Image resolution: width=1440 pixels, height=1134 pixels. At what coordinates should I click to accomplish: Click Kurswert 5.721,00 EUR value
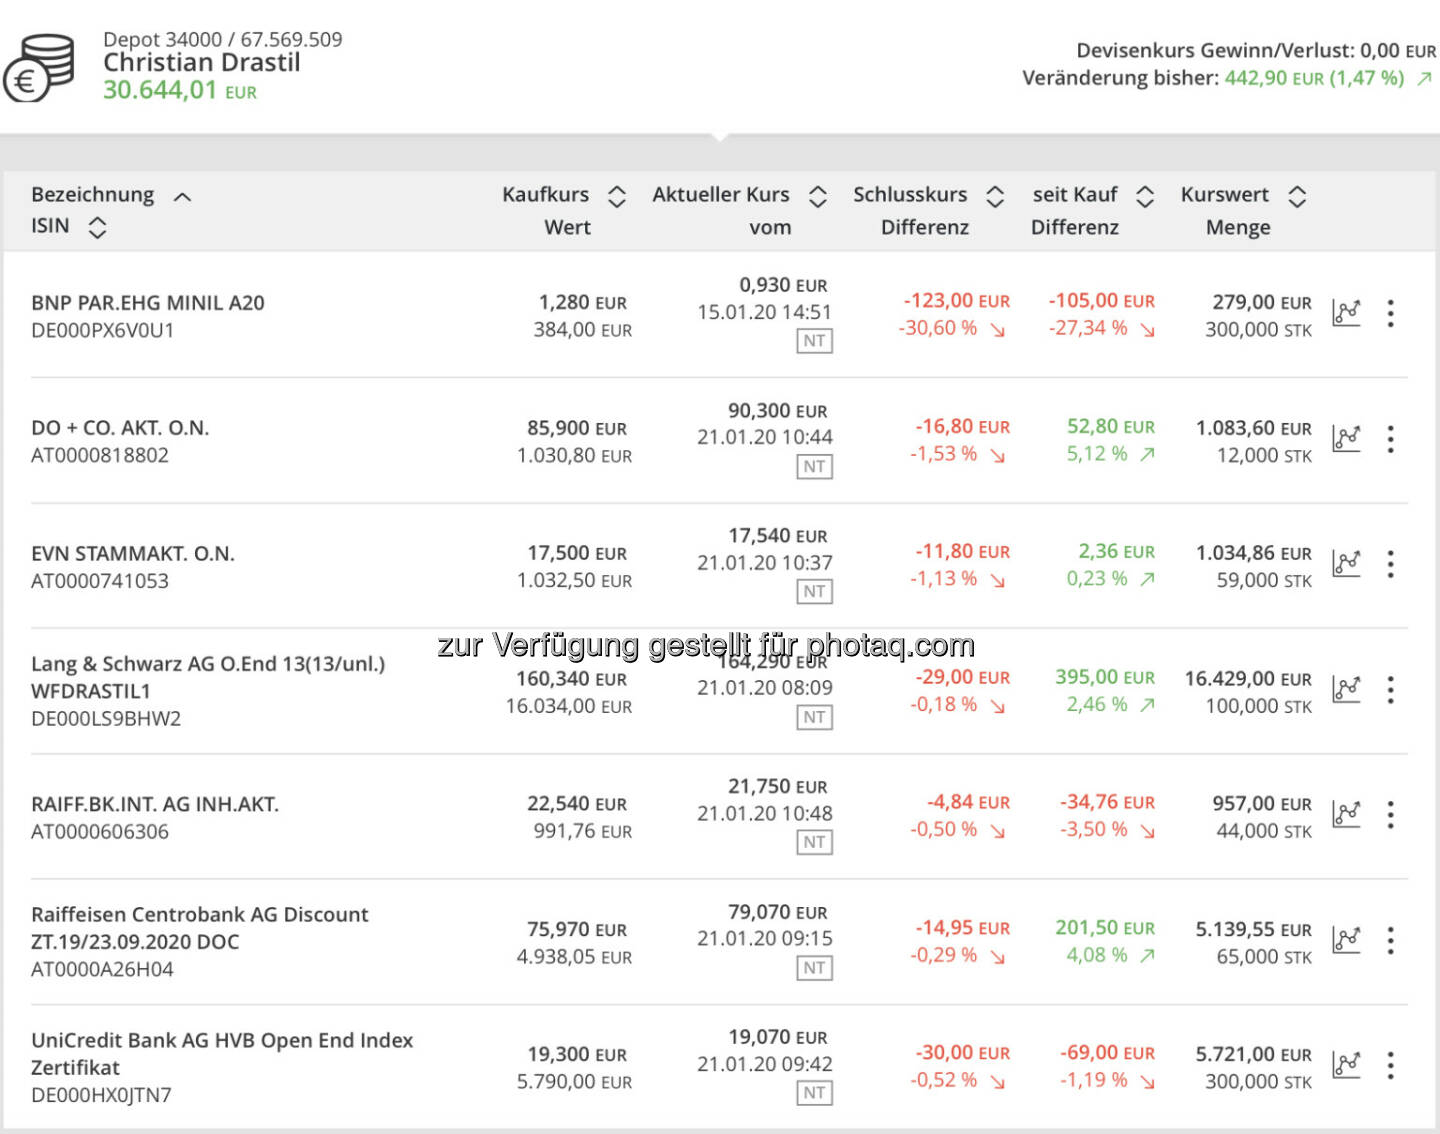1254,1054
